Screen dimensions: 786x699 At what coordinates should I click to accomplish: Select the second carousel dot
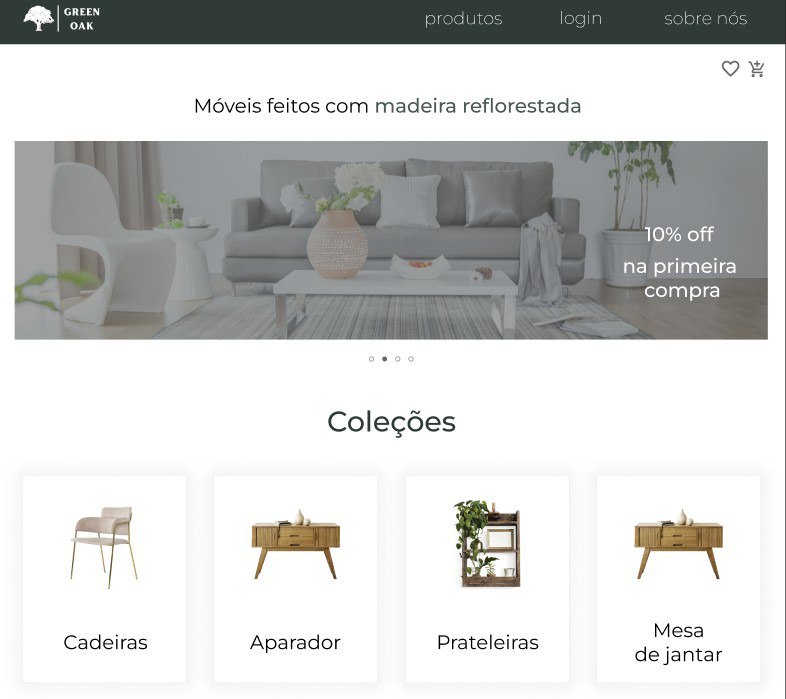[384, 359]
